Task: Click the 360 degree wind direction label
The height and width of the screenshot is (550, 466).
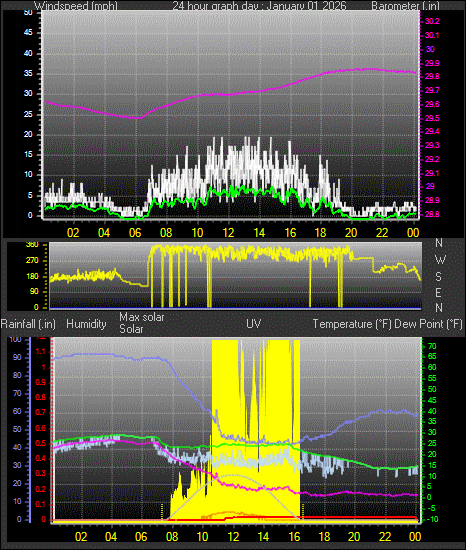Action: (32, 245)
